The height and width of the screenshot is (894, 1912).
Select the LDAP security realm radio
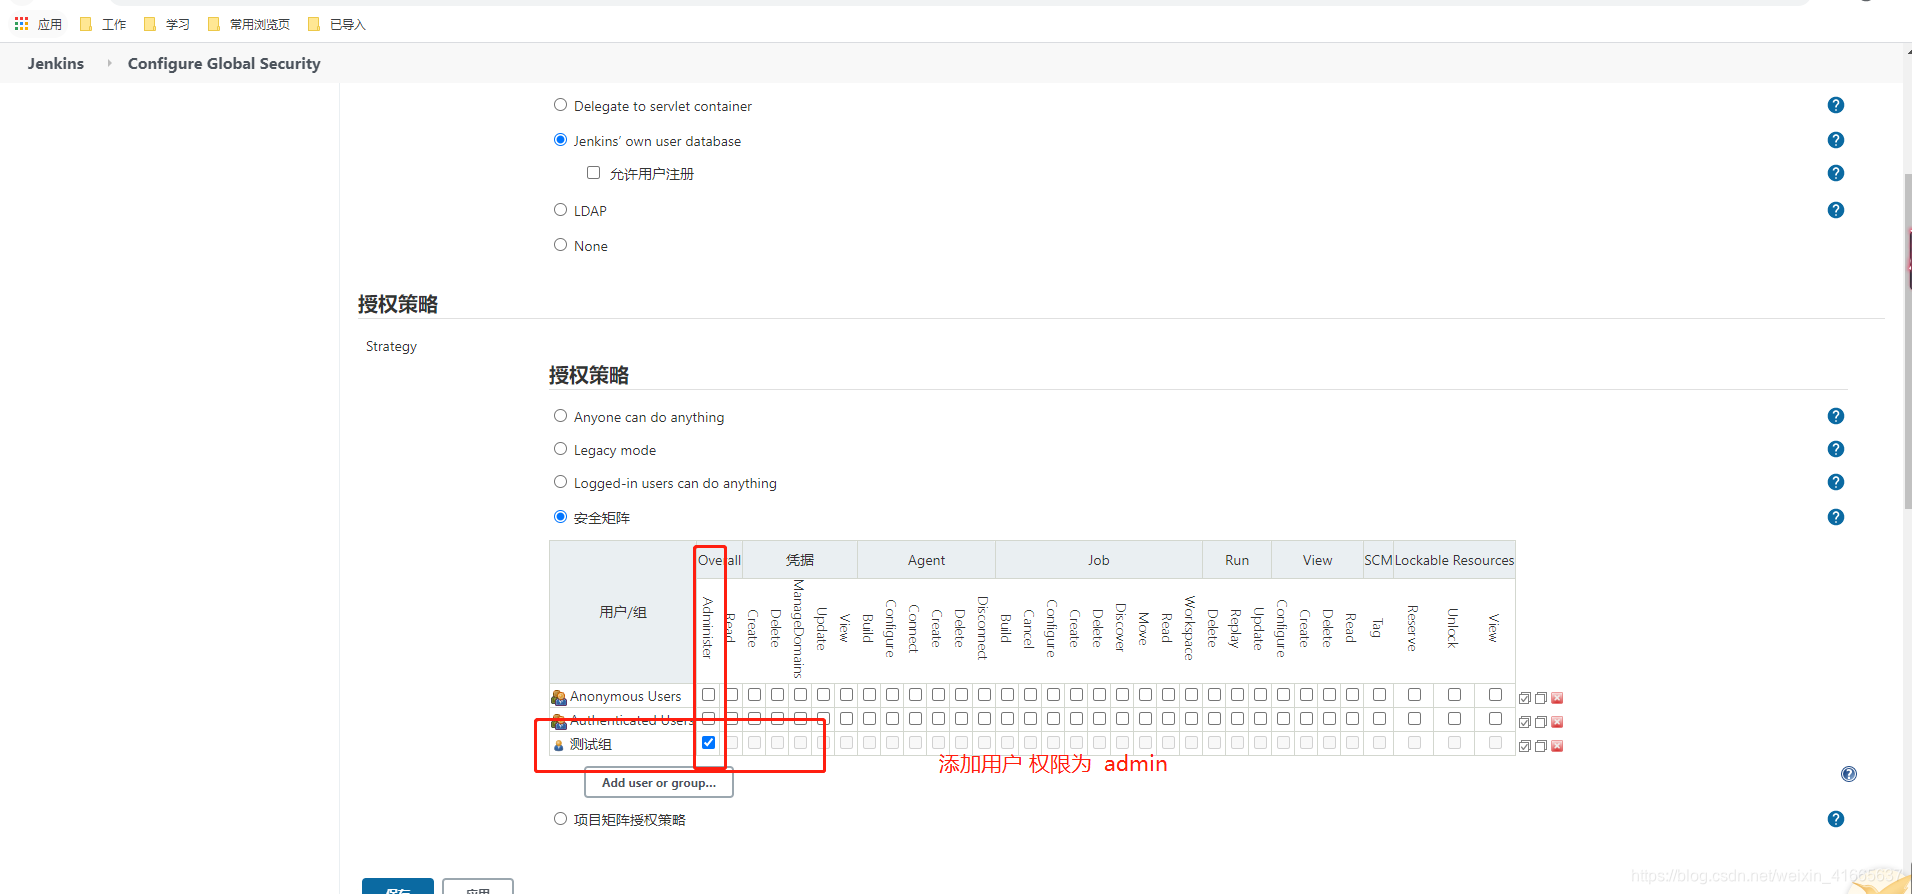tap(560, 210)
